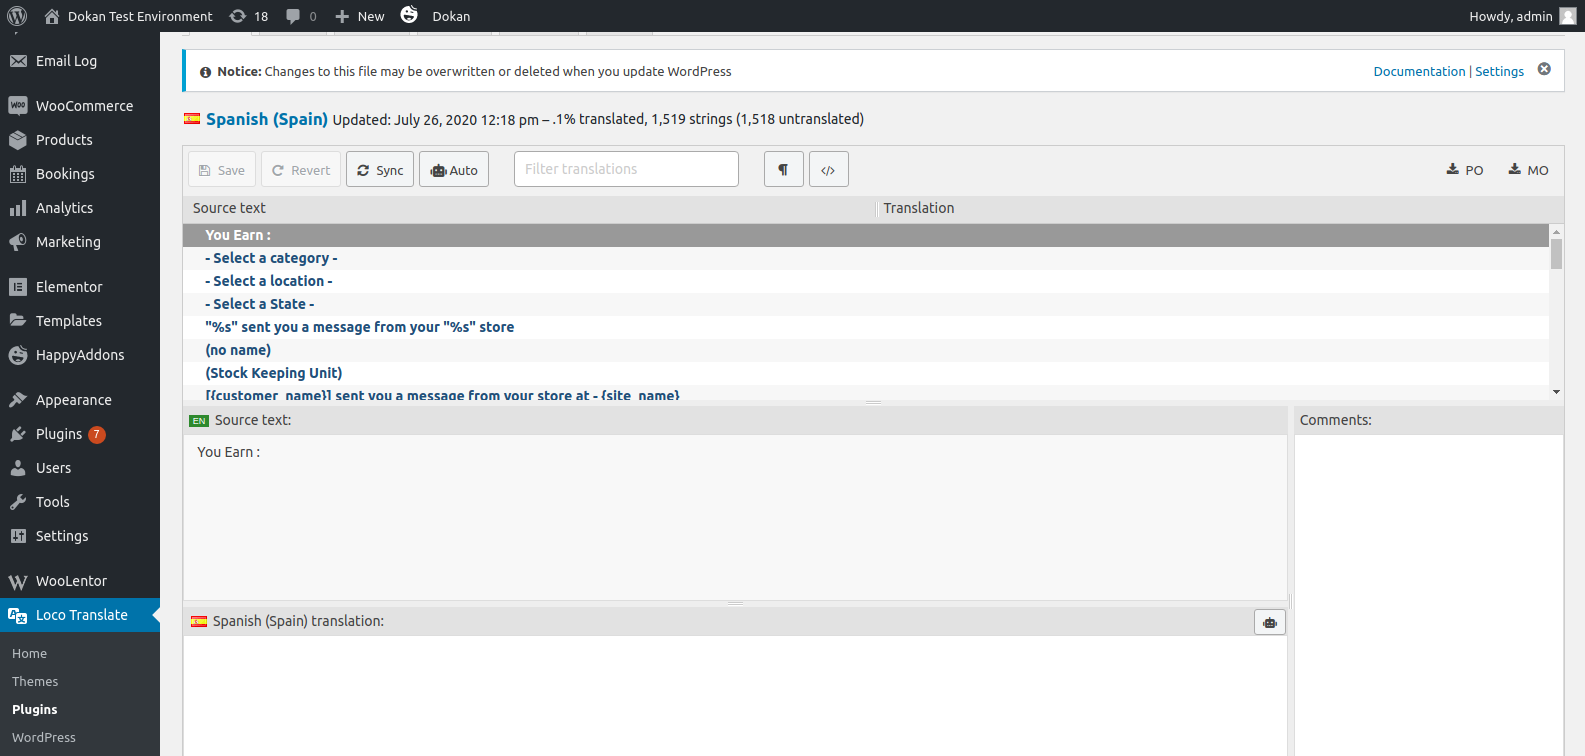Image resolution: width=1585 pixels, height=756 pixels.
Task: Click the string list scrollbar thumb
Action: tap(1556, 254)
